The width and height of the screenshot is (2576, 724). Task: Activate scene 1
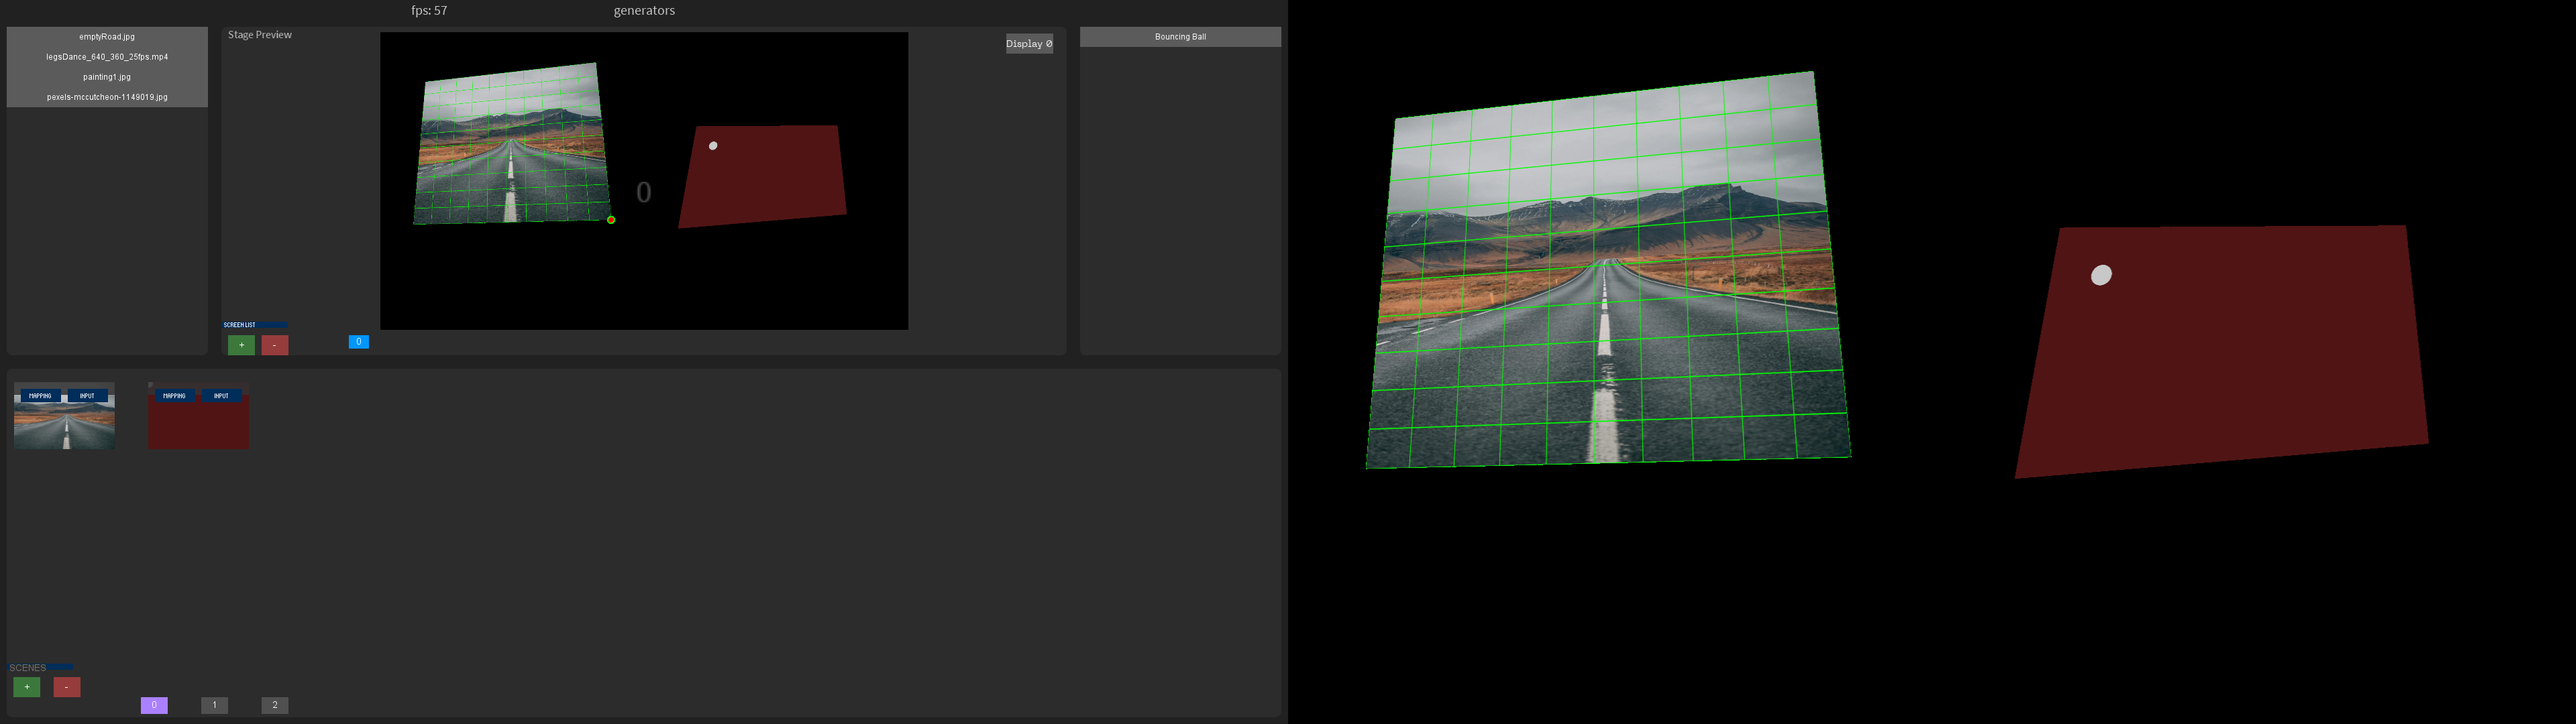point(213,704)
